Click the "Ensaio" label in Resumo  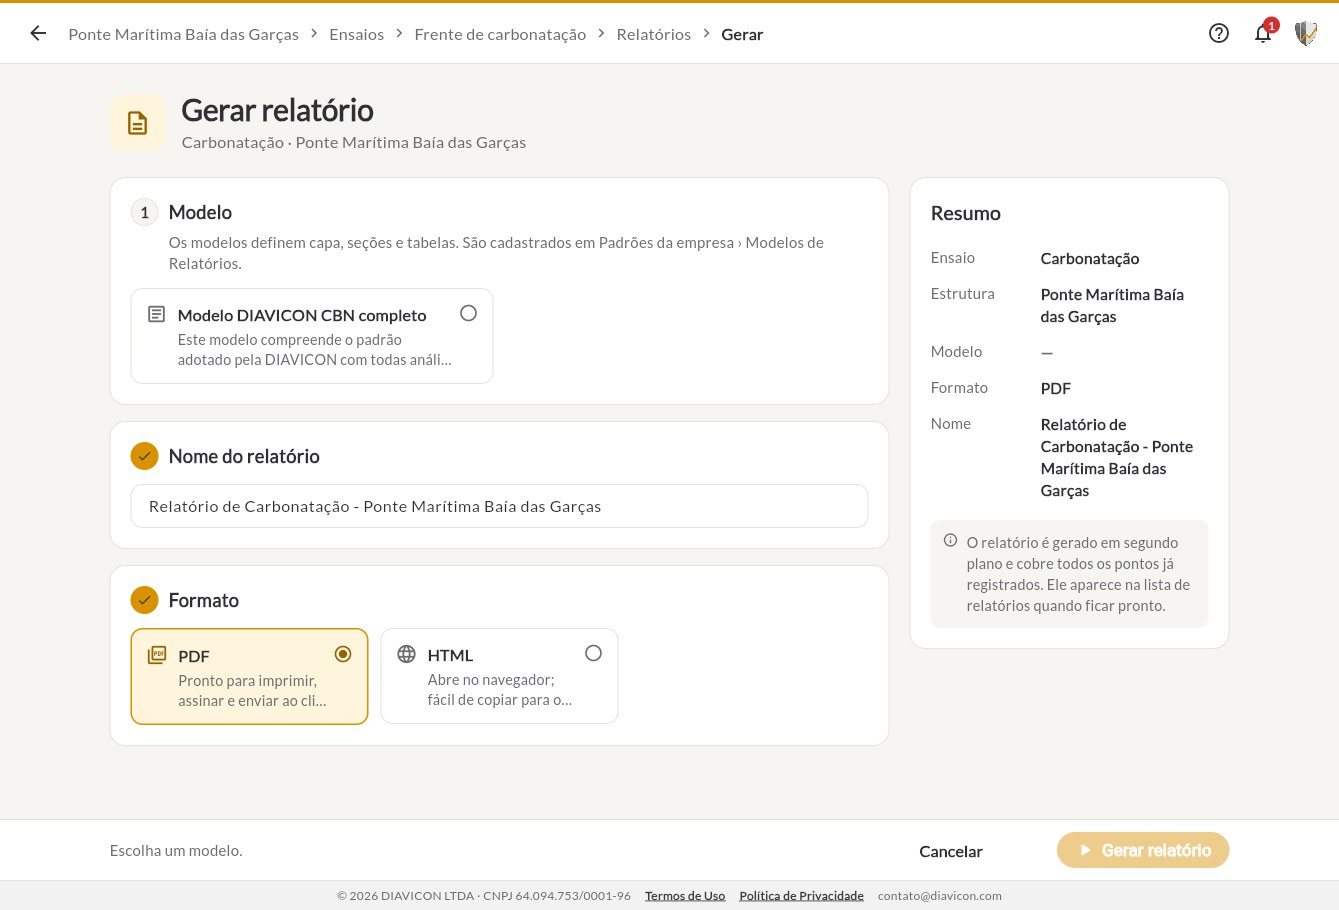tap(953, 258)
